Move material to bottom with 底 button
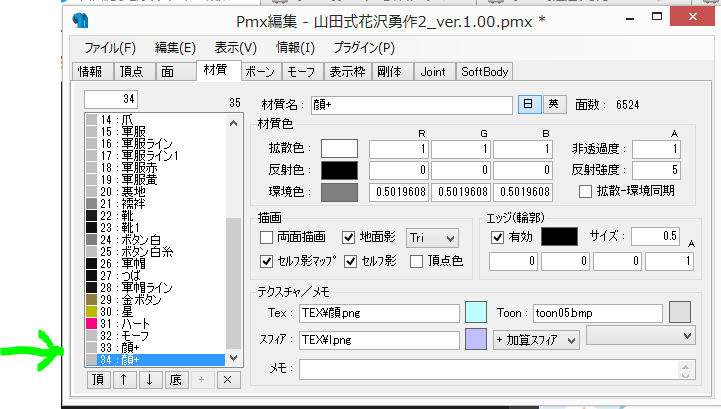Image resolution: width=721 pixels, height=409 pixels. click(176, 380)
